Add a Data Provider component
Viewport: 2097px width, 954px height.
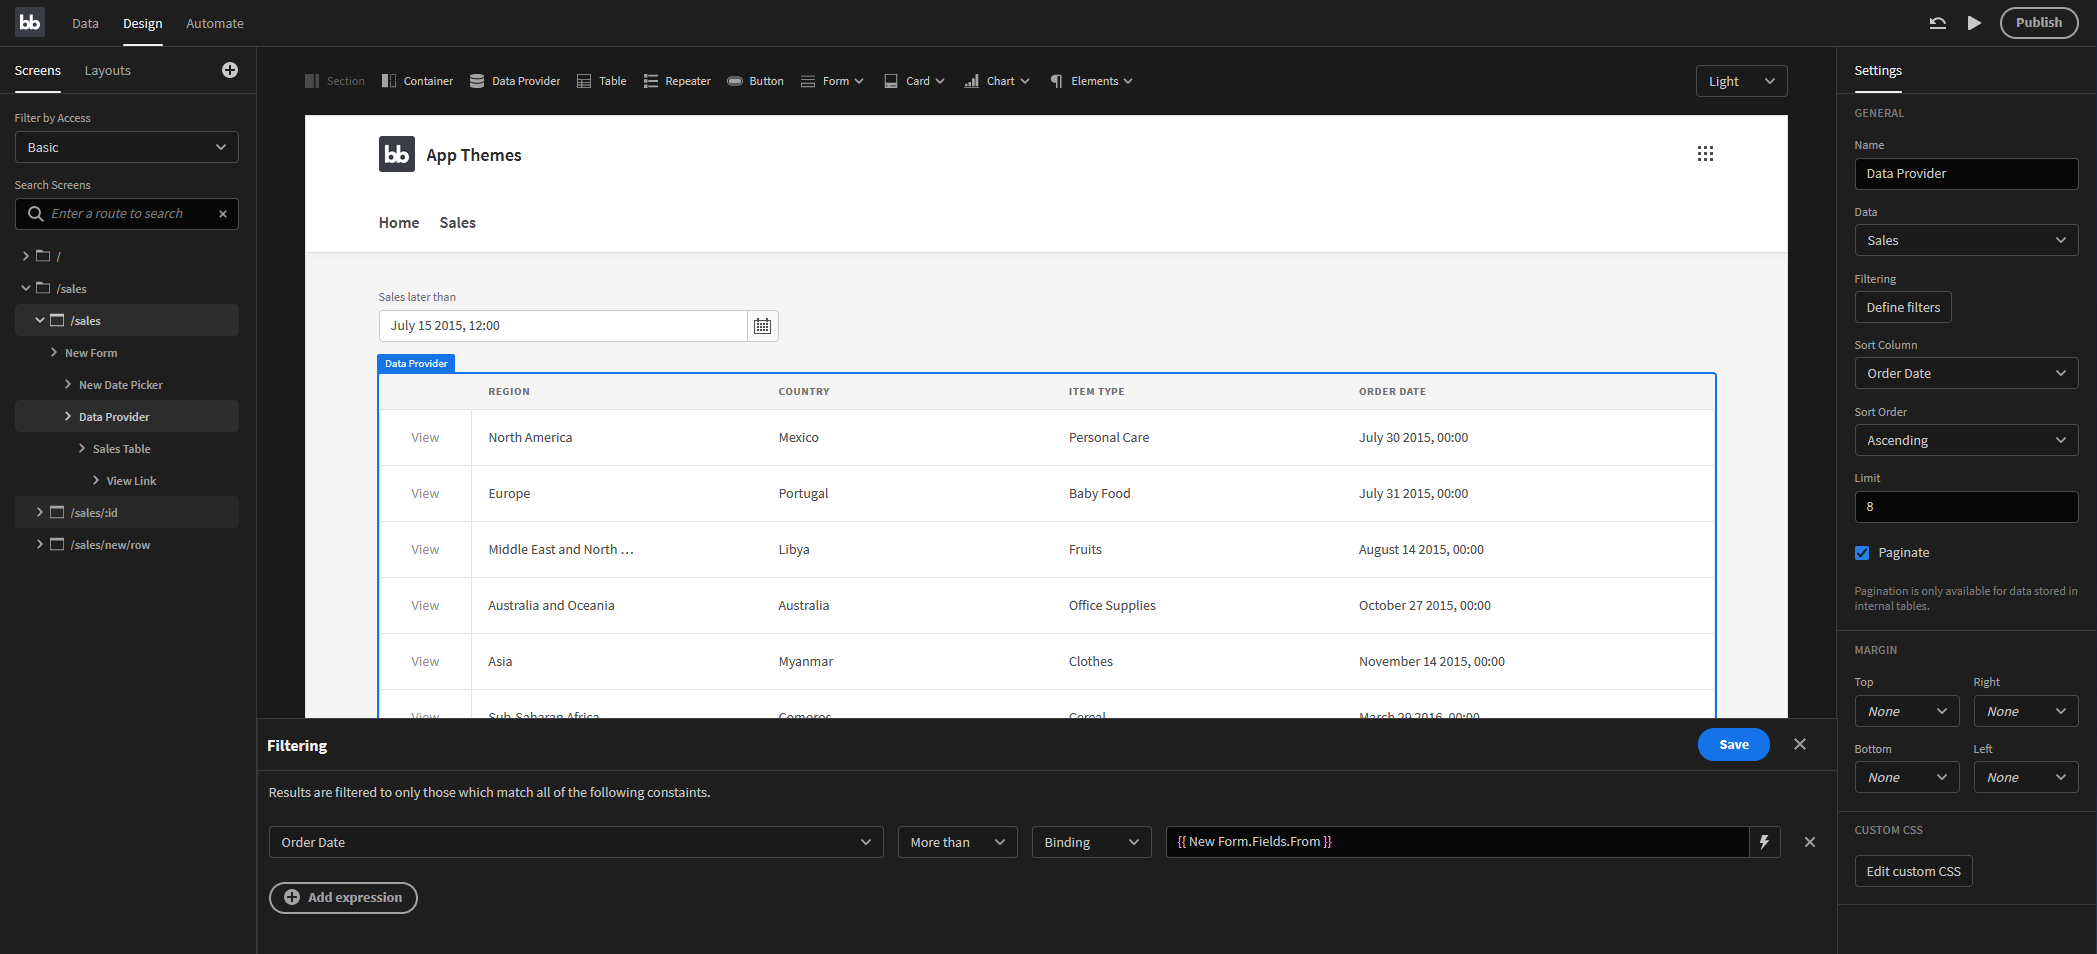[515, 80]
